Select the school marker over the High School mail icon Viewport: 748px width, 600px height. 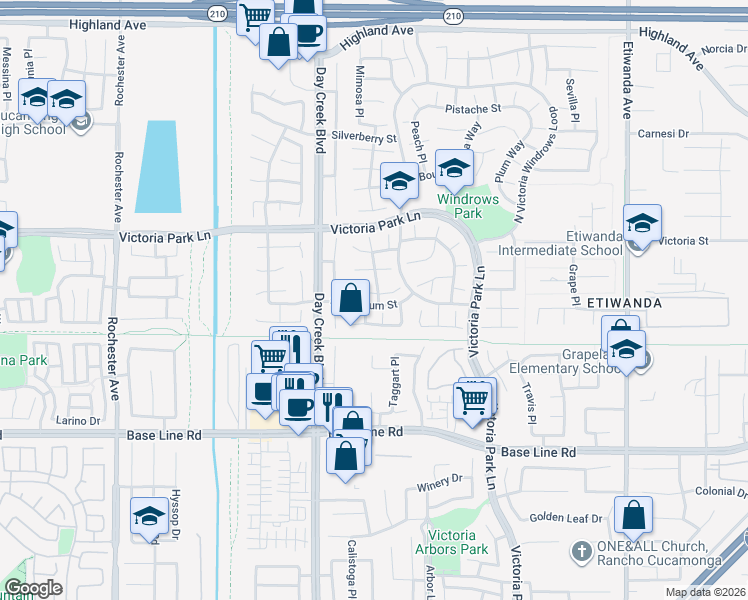pyautogui.click(x=66, y=101)
